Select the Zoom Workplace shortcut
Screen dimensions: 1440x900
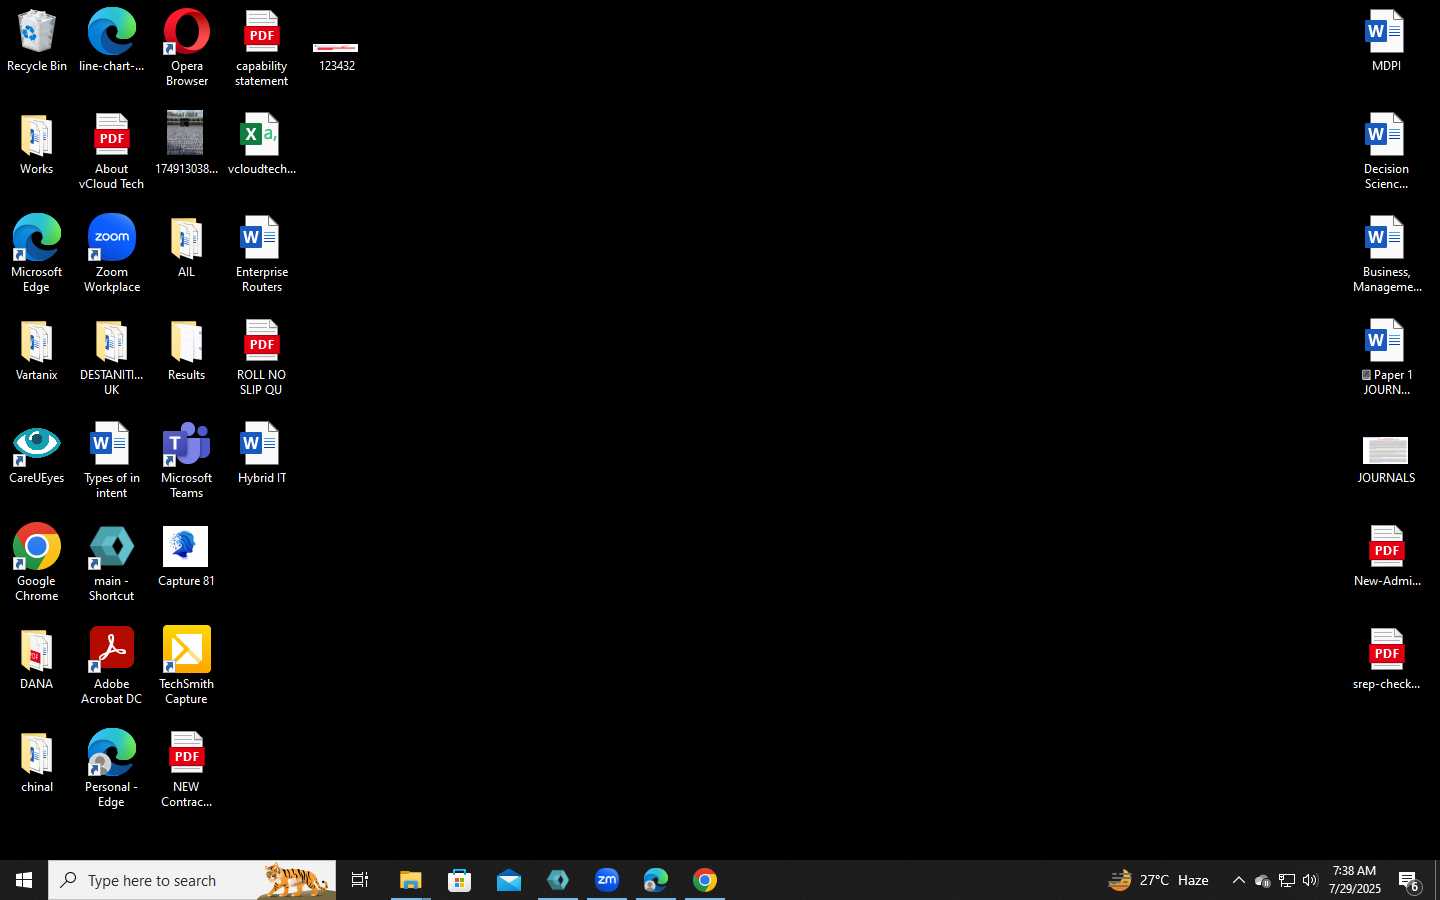point(112,254)
